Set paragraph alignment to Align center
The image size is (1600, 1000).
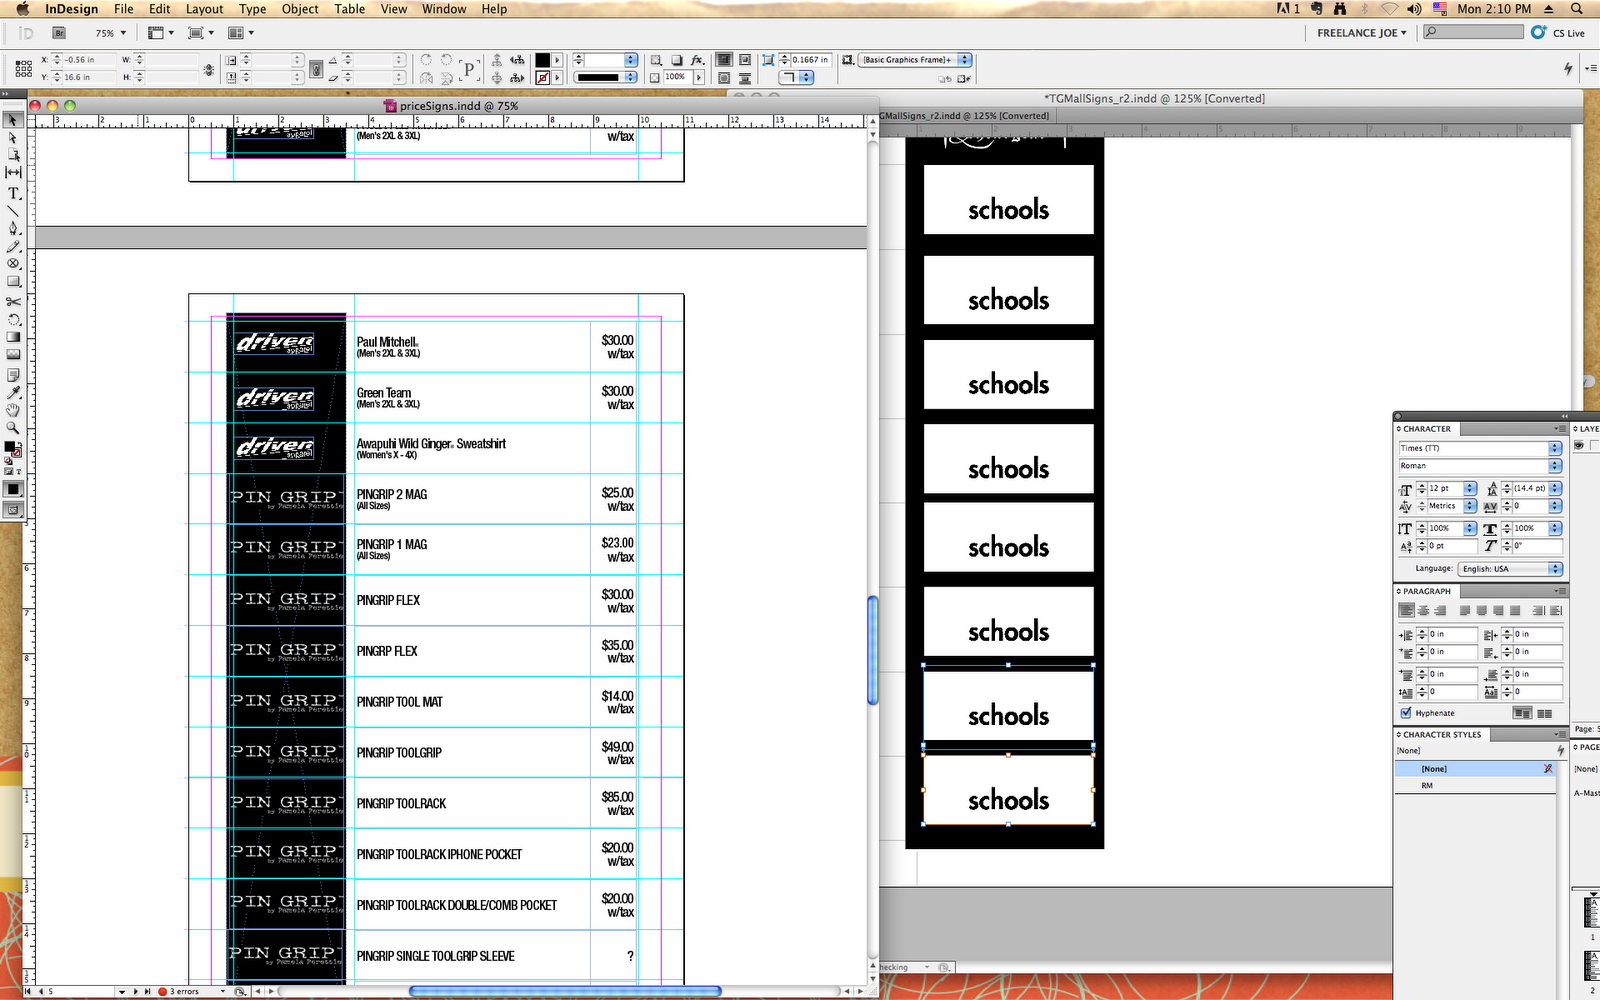(1423, 611)
